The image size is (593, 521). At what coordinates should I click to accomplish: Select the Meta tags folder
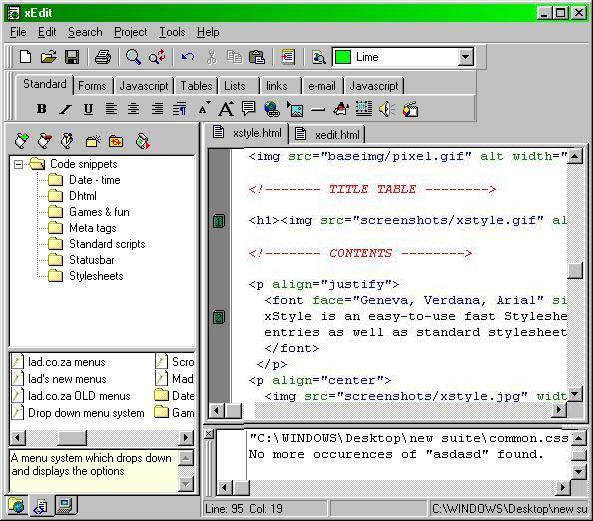(93, 228)
